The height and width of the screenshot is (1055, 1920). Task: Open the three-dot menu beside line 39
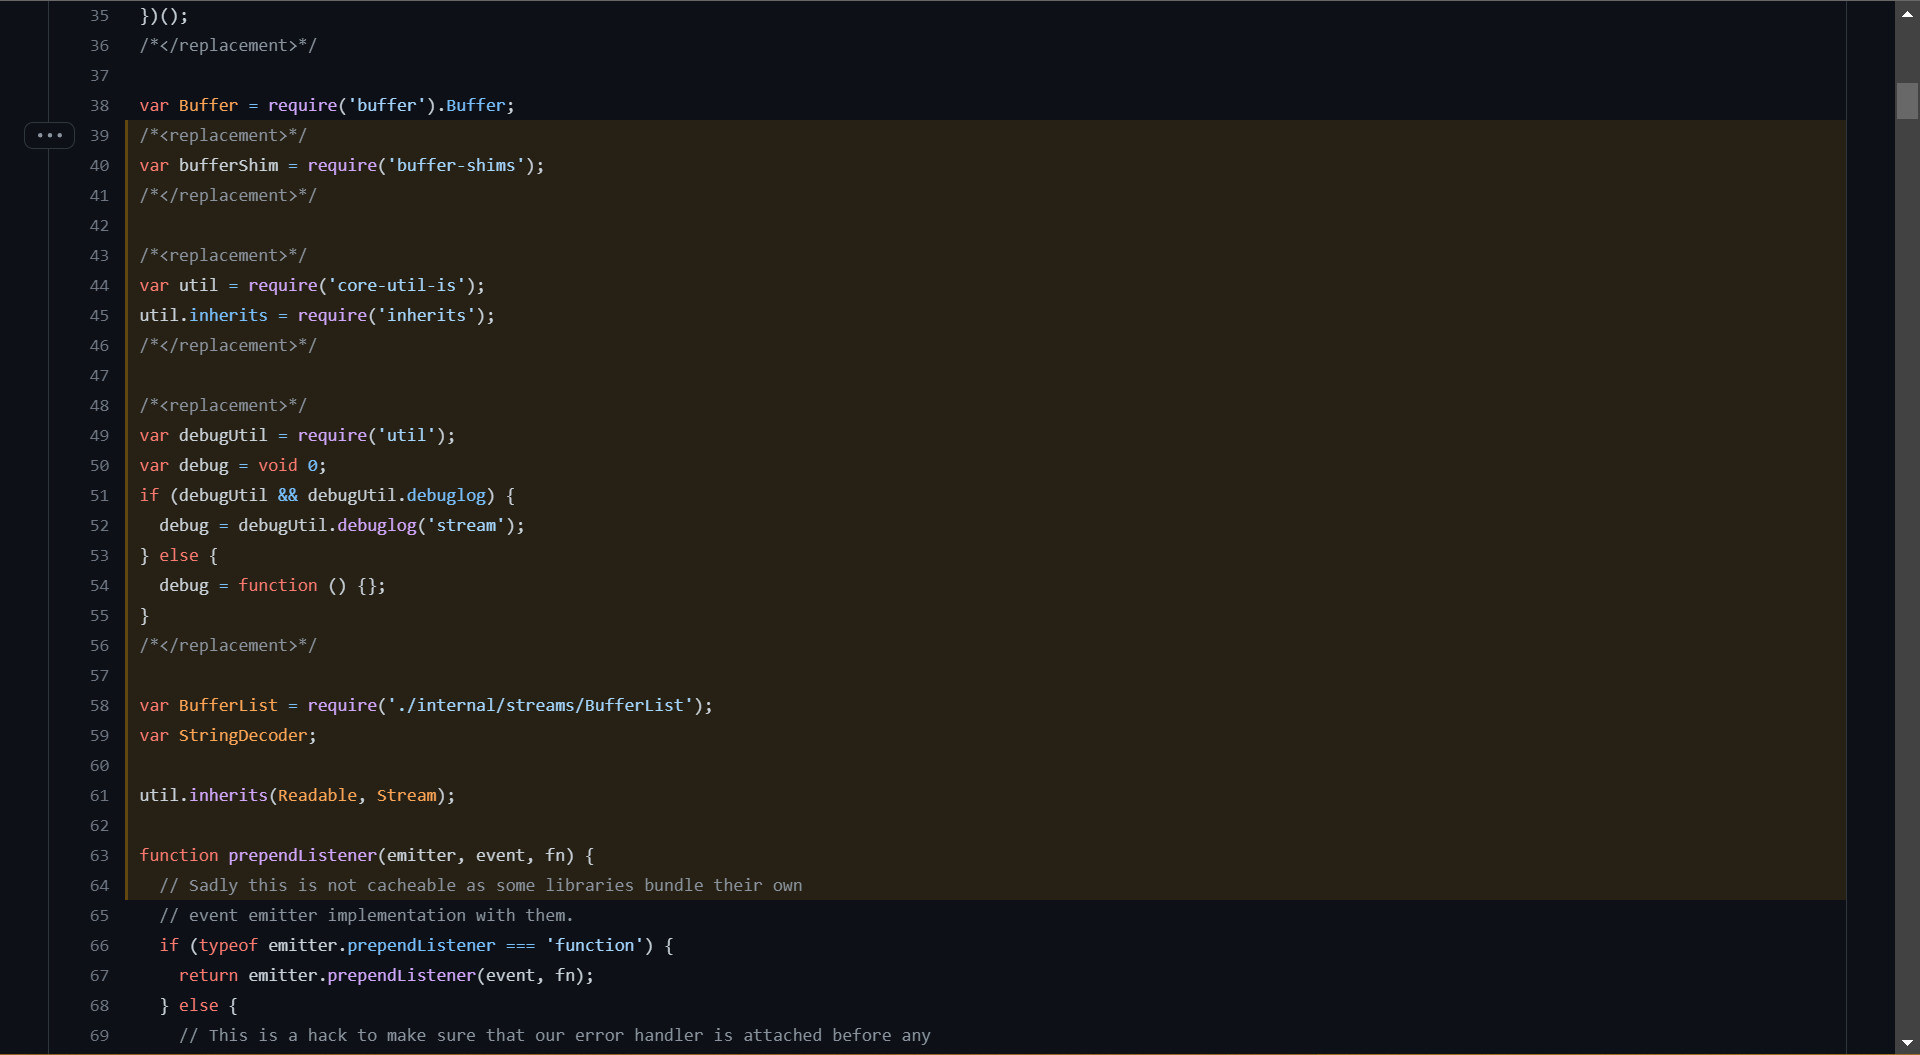pyautogui.click(x=49, y=135)
